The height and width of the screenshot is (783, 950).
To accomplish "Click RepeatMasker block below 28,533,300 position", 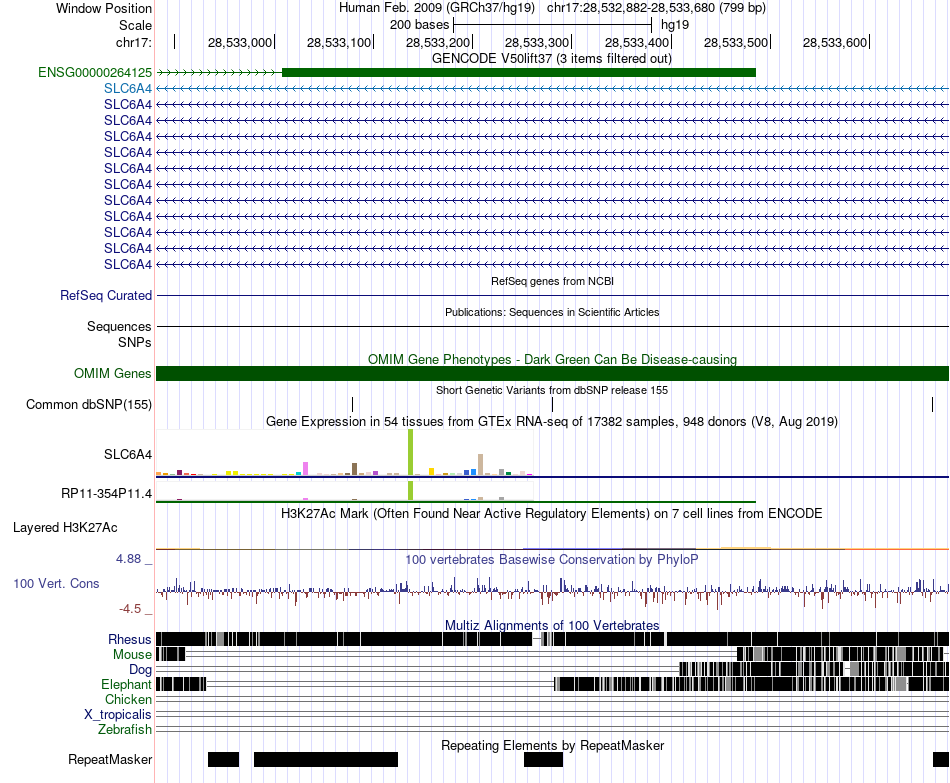I will click(543, 759).
